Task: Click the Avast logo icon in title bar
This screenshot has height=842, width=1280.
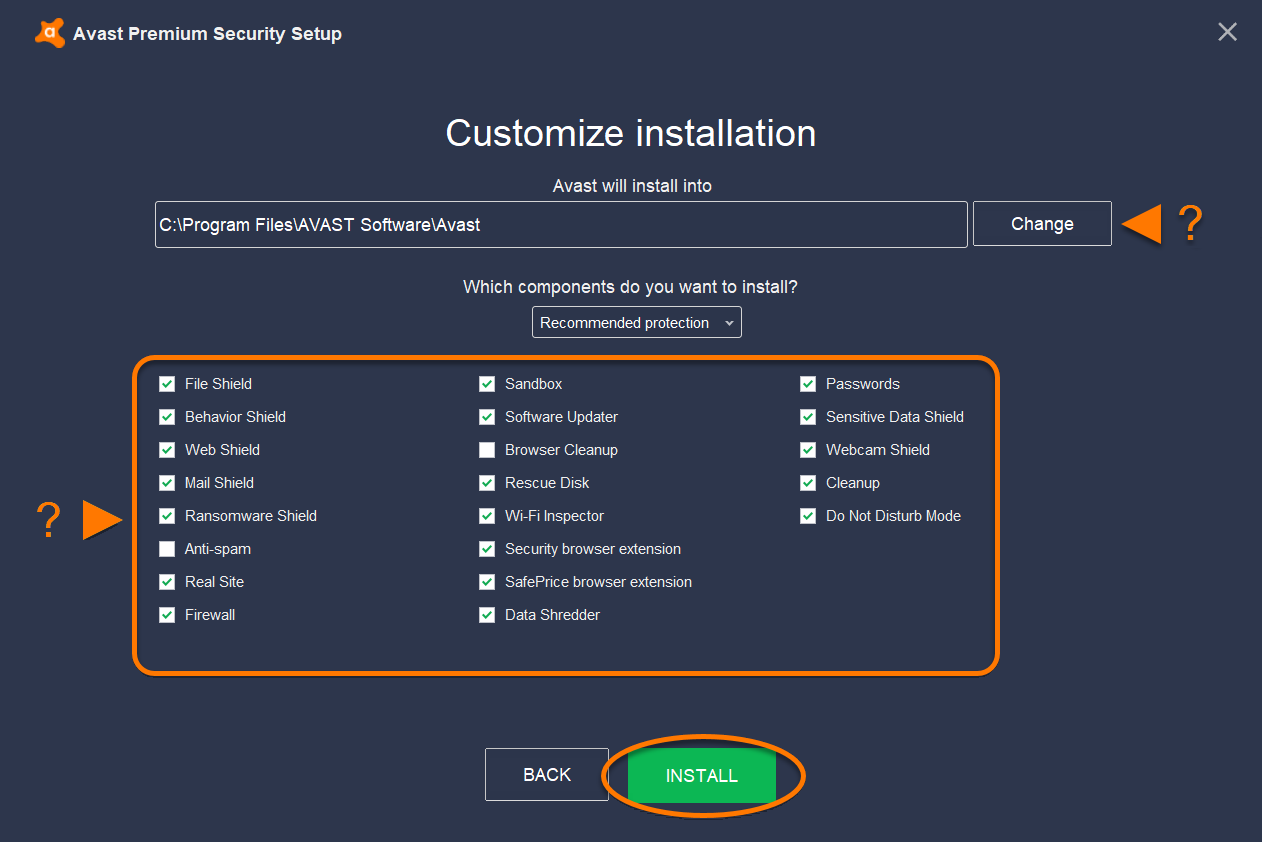Action: click(x=50, y=33)
